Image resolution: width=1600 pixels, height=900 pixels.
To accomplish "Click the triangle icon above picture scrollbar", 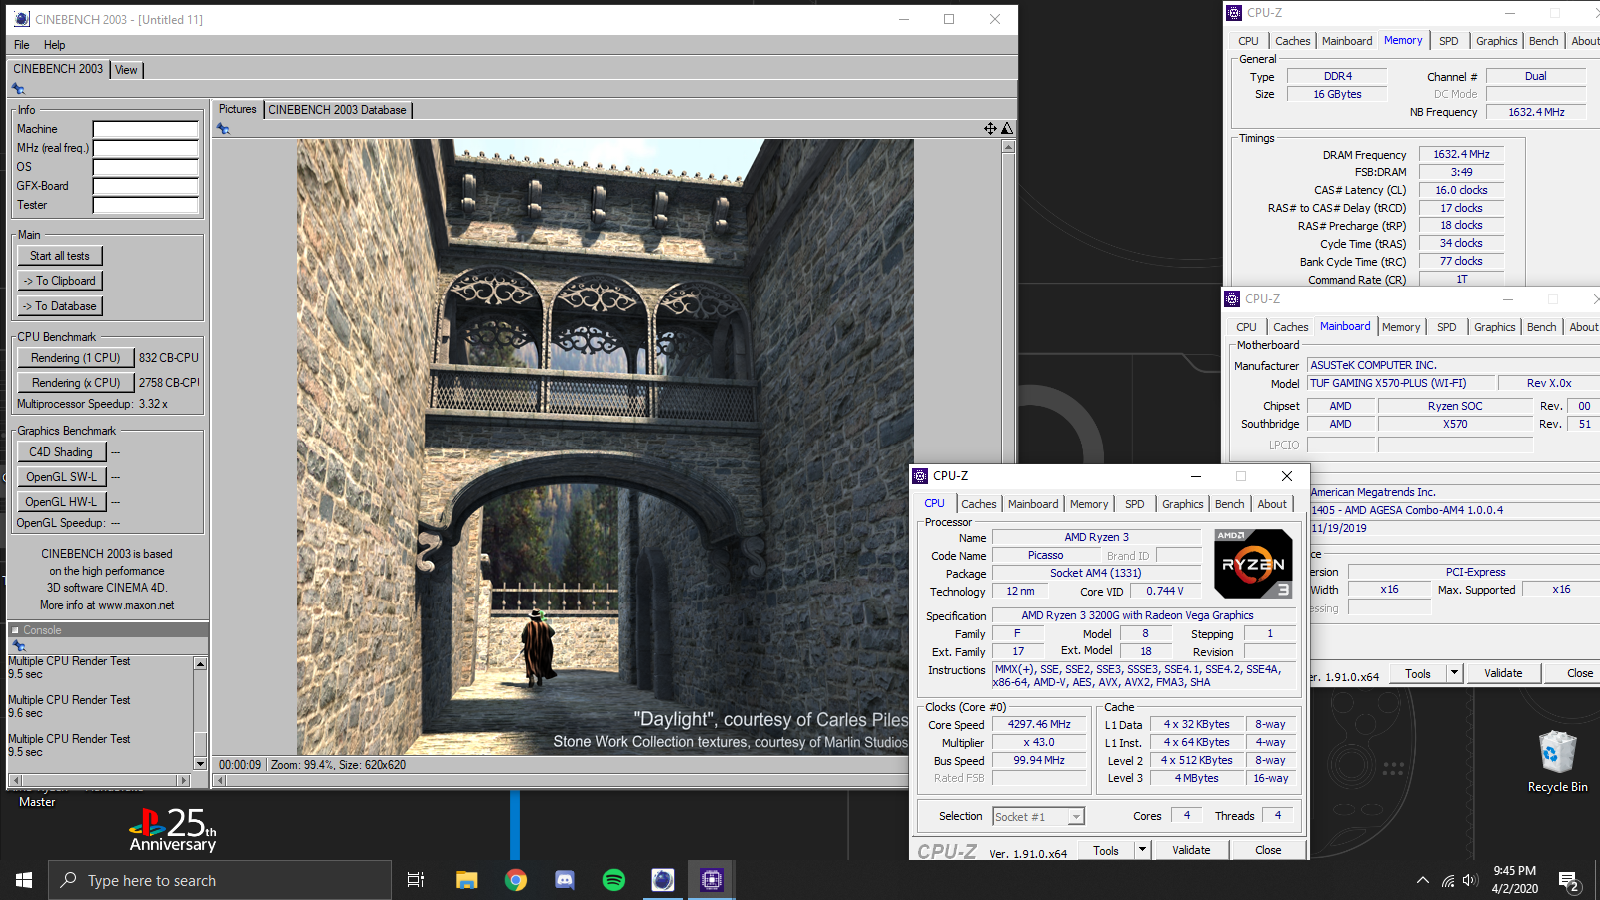I will [x=1007, y=128].
